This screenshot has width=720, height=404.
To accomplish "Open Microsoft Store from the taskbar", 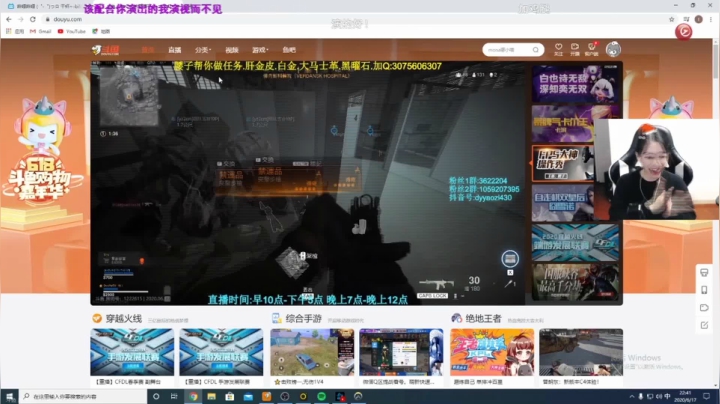I will point(230,396).
